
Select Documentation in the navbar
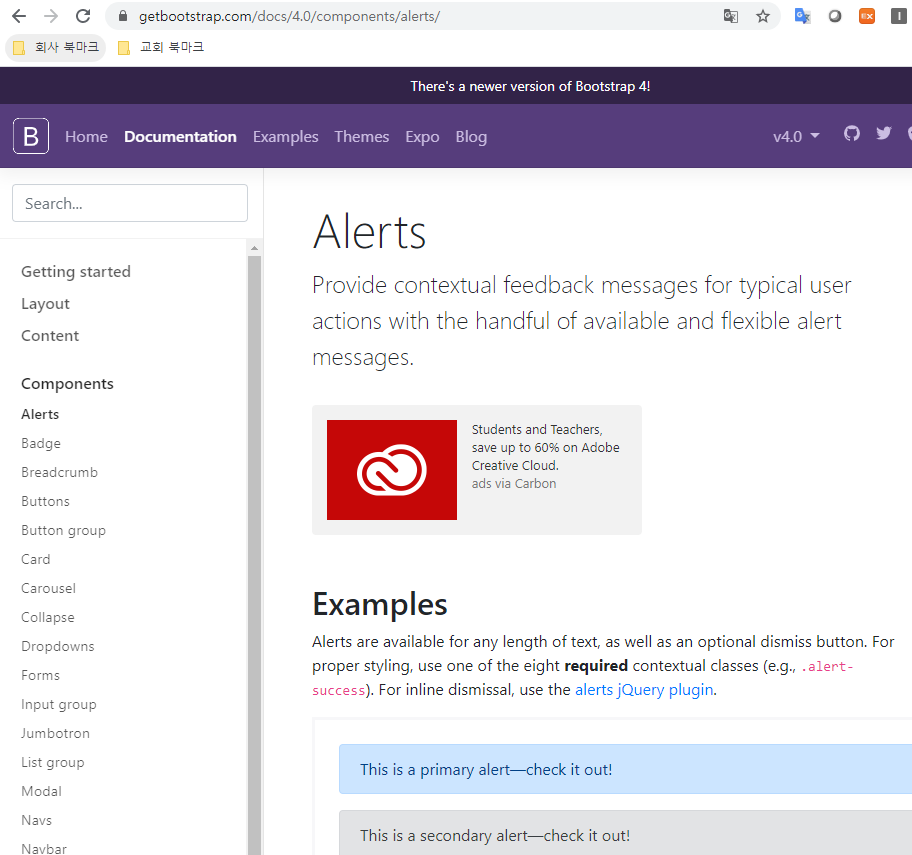(x=180, y=137)
